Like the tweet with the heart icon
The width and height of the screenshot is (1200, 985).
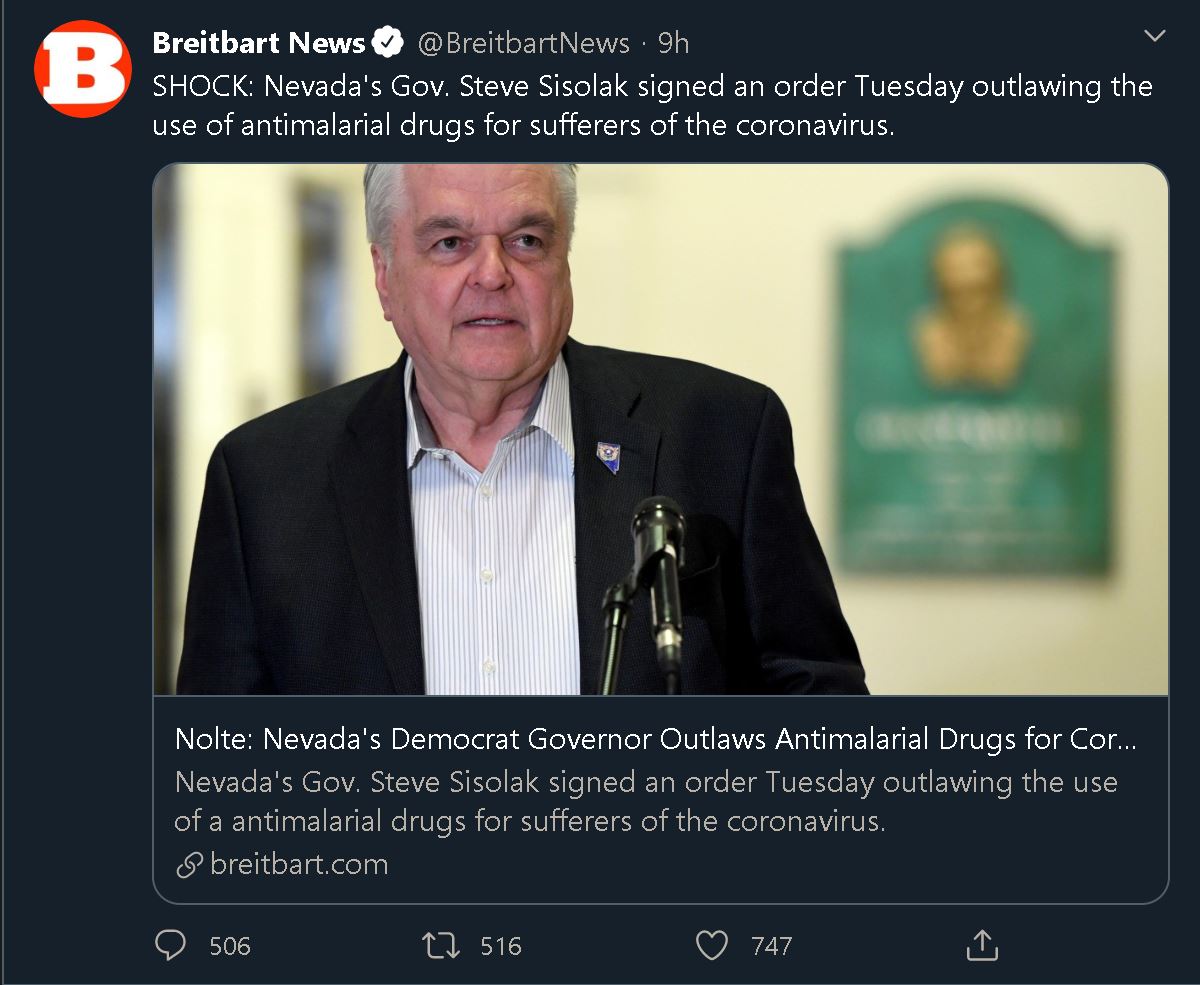[x=711, y=946]
